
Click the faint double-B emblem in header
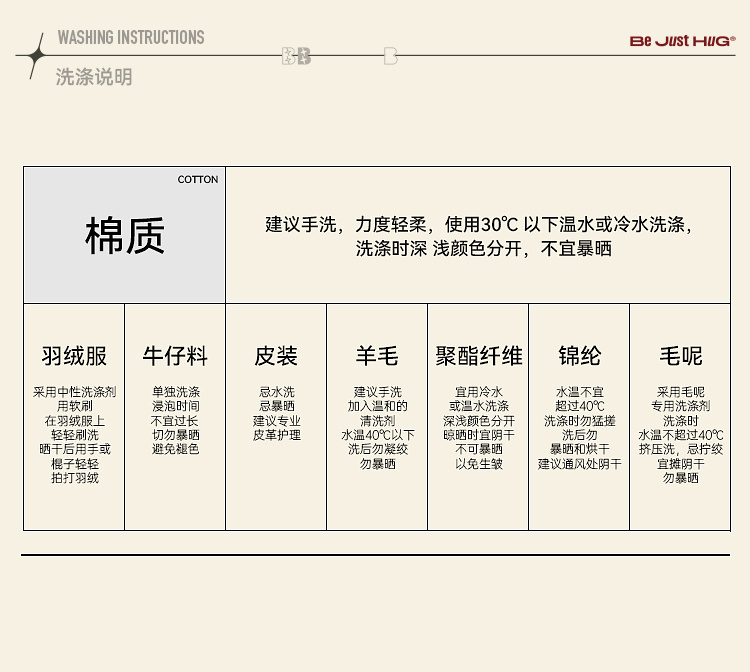pos(297,56)
